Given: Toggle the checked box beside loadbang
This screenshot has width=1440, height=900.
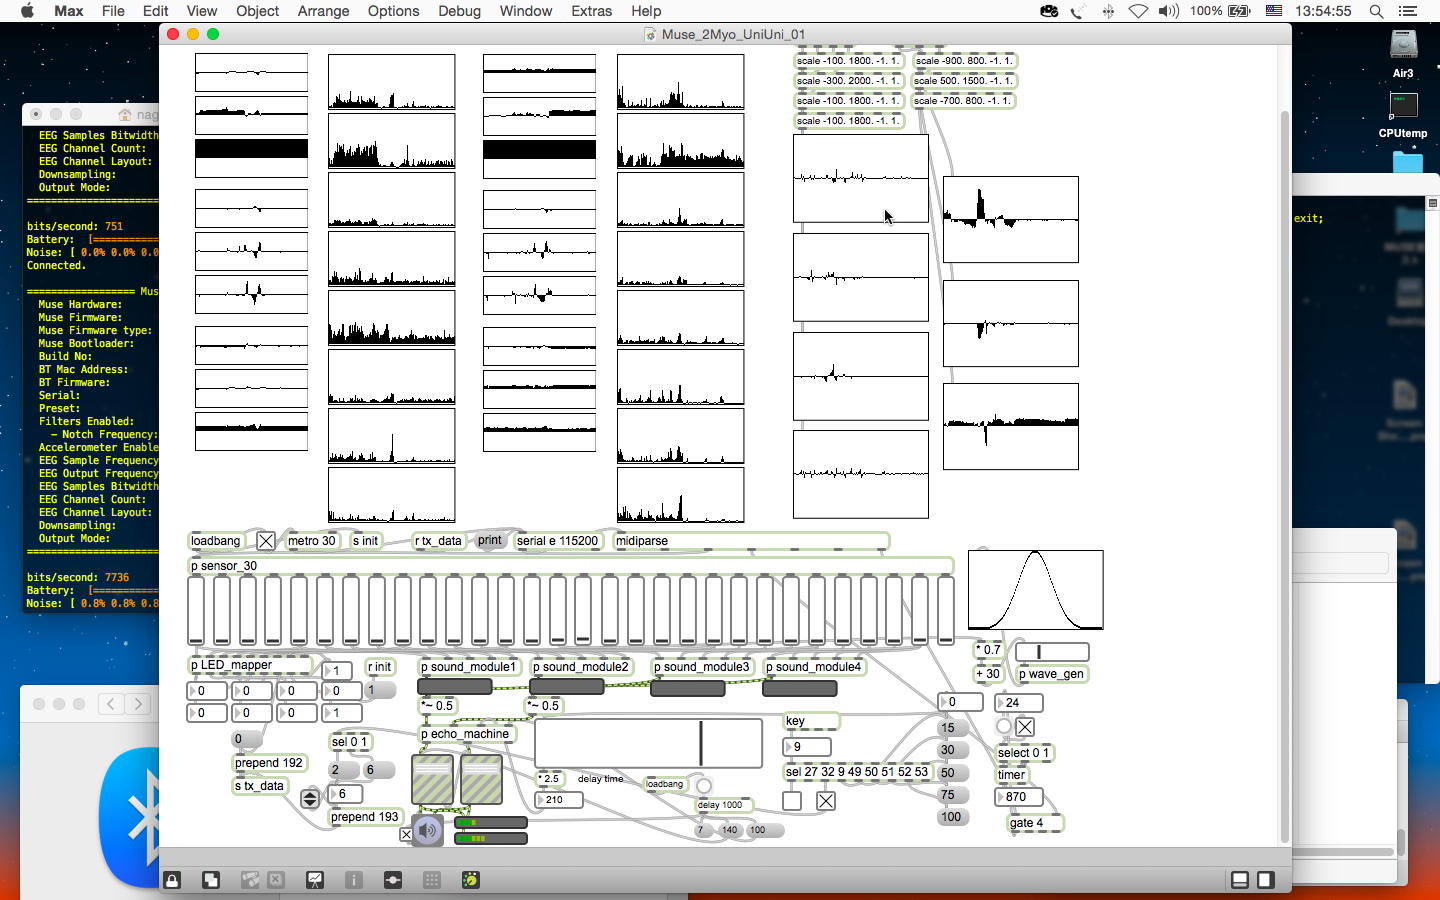Looking at the screenshot, I should coord(265,541).
